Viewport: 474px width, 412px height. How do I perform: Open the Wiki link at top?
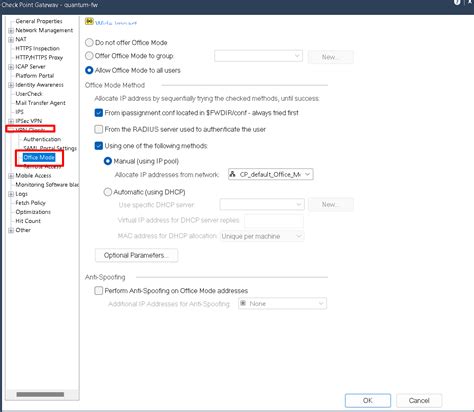(x=116, y=23)
